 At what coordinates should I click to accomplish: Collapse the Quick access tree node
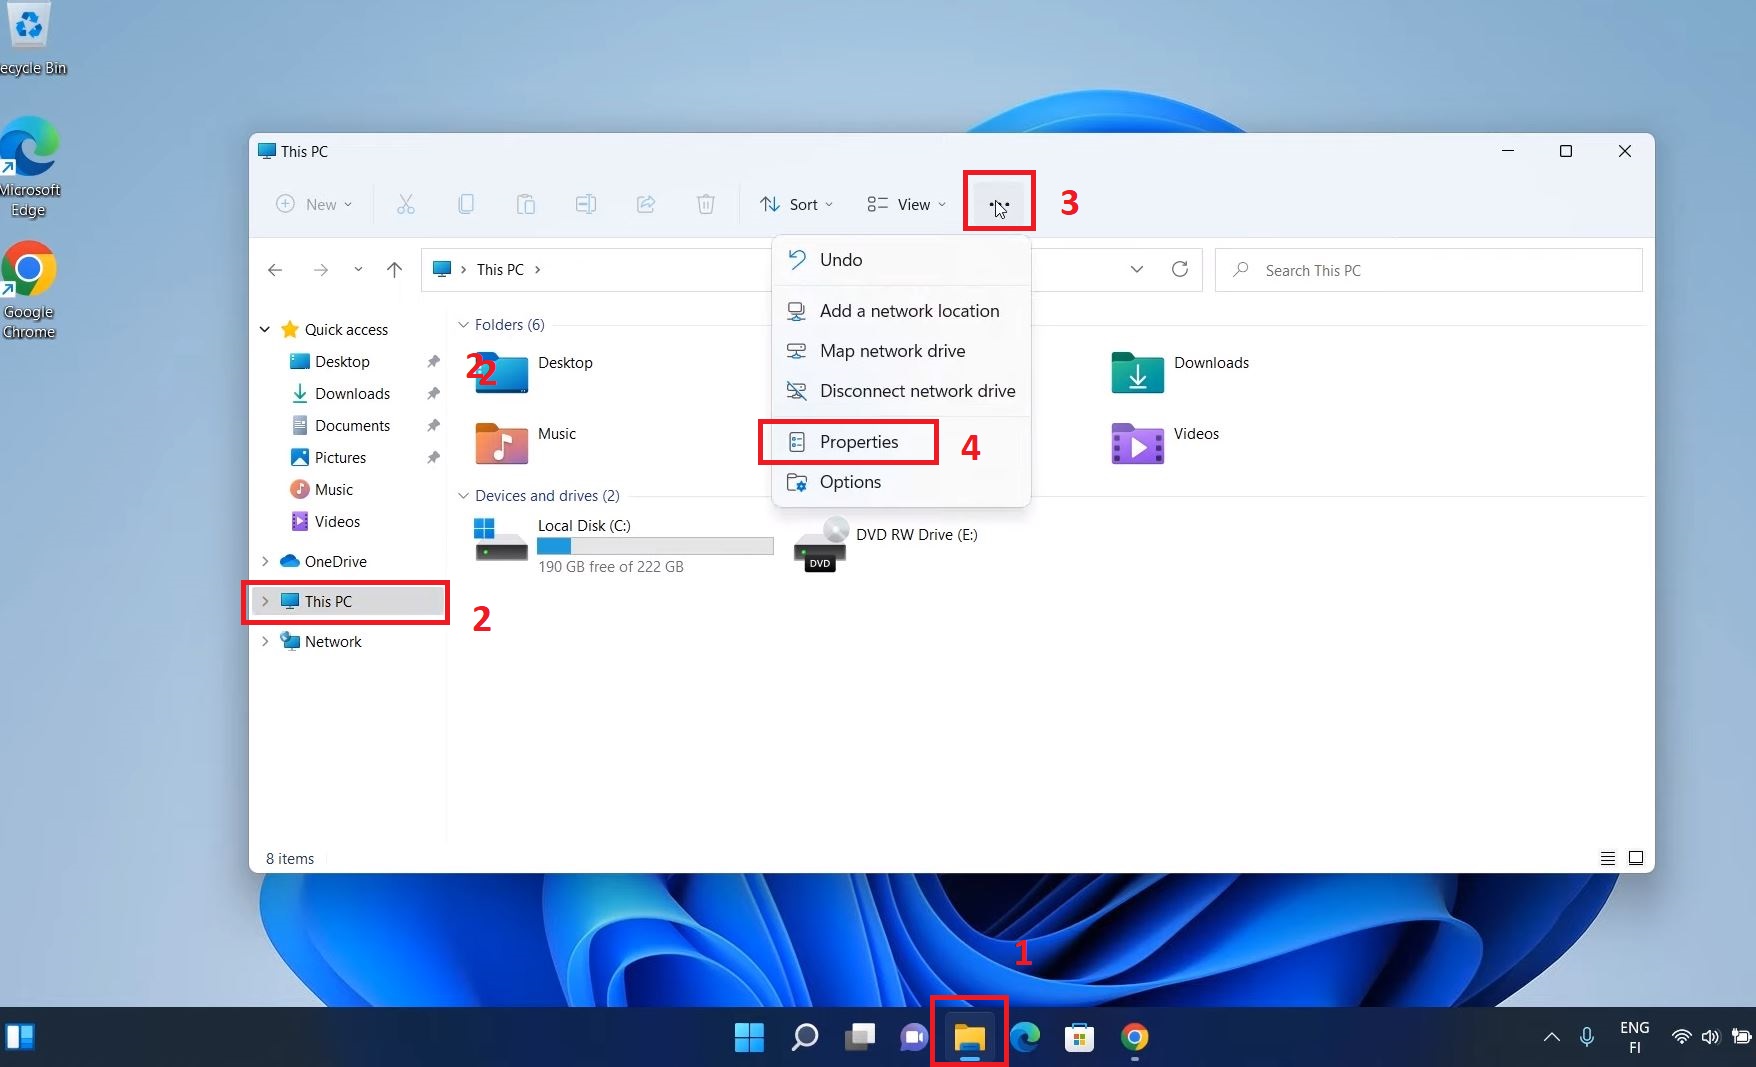click(x=265, y=329)
